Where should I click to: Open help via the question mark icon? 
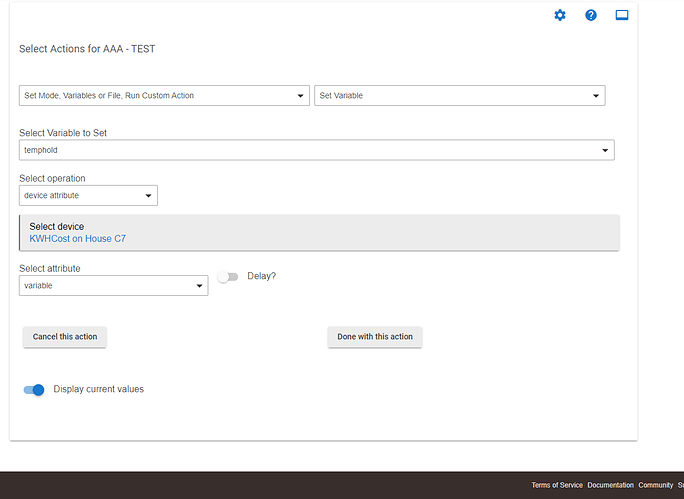[591, 15]
